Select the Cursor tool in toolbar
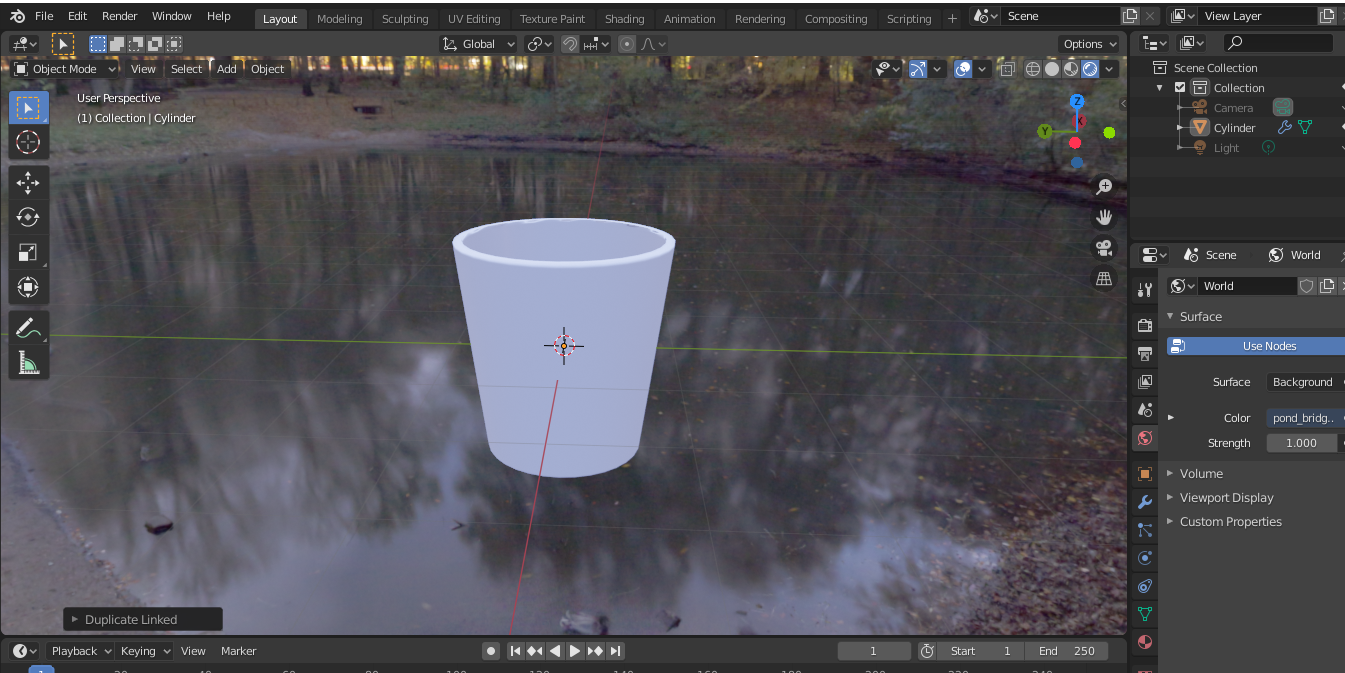 coord(28,142)
